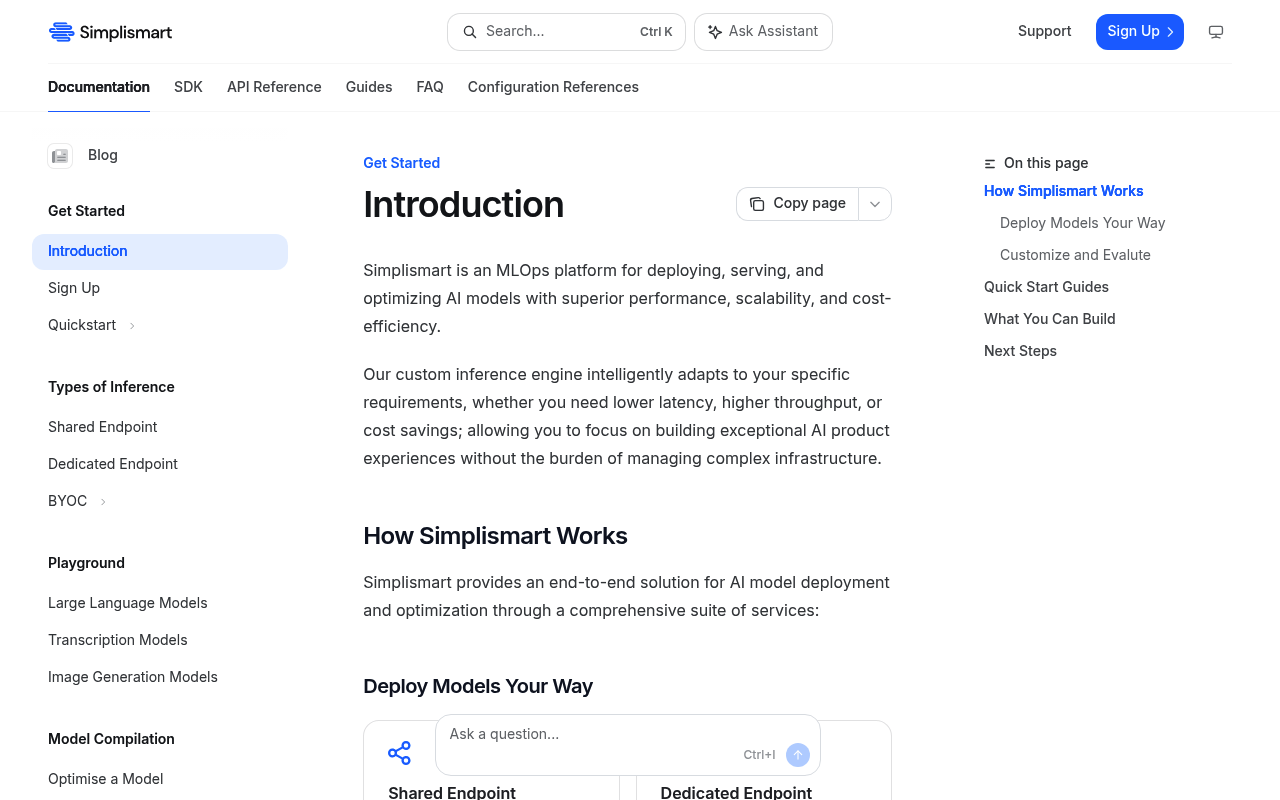This screenshot has height=800, width=1280.
Task: Switch to the API Reference tab
Action: 274,87
